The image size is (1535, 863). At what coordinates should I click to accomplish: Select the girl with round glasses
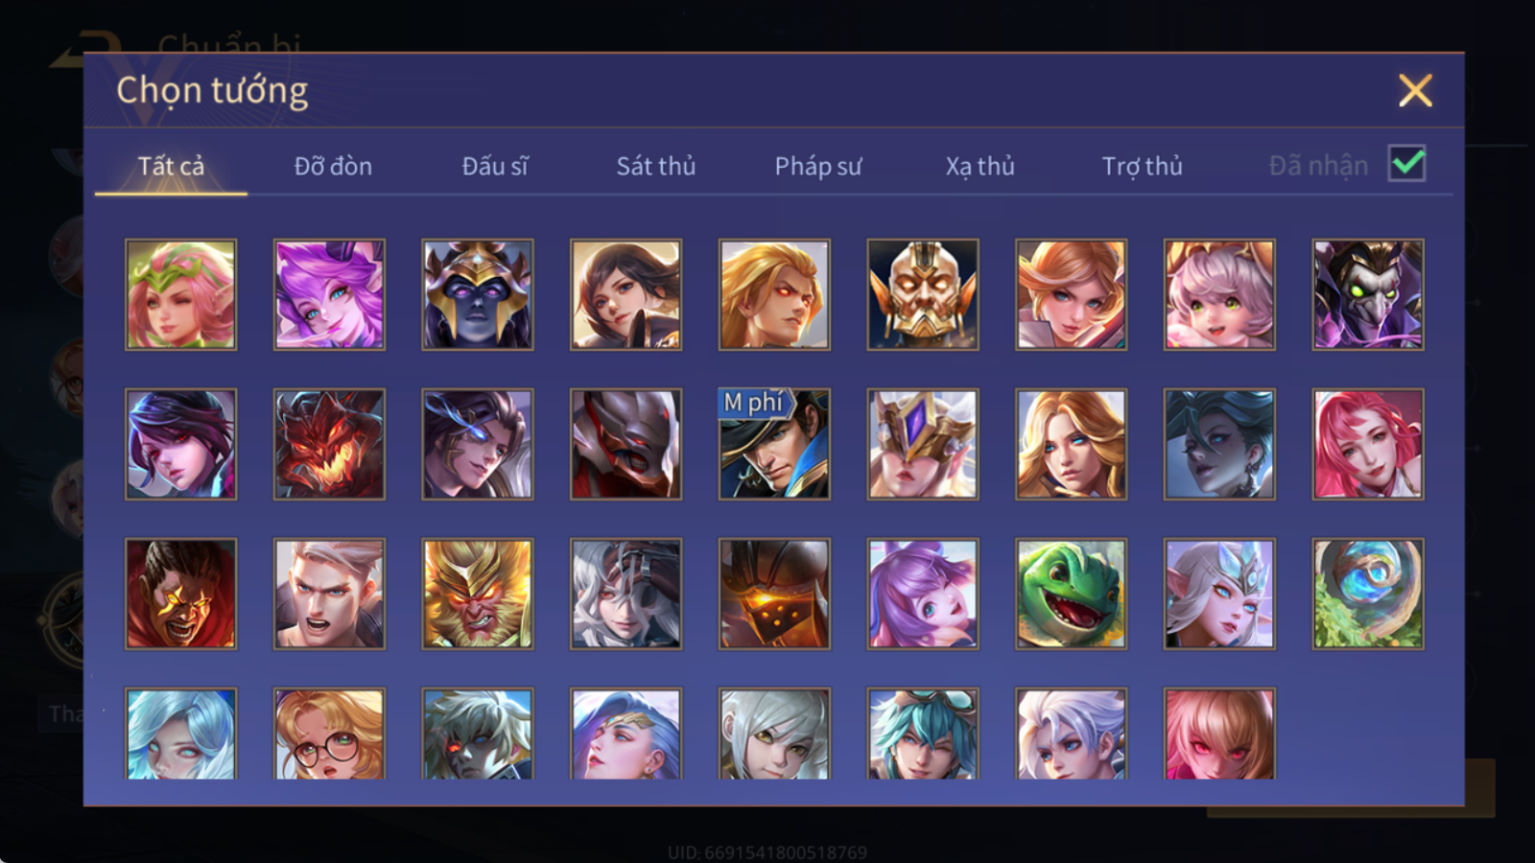click(329, 733)
